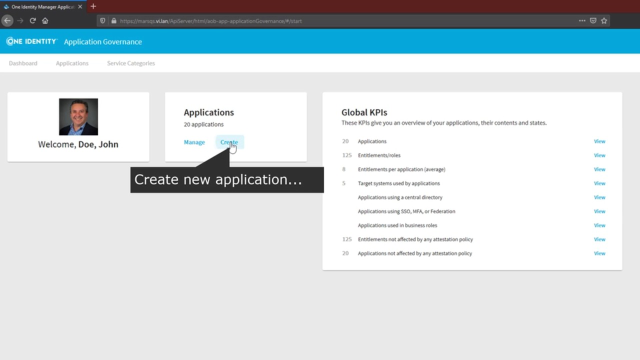Click 'Applications used in business roles' label

[x=398, y=225]
